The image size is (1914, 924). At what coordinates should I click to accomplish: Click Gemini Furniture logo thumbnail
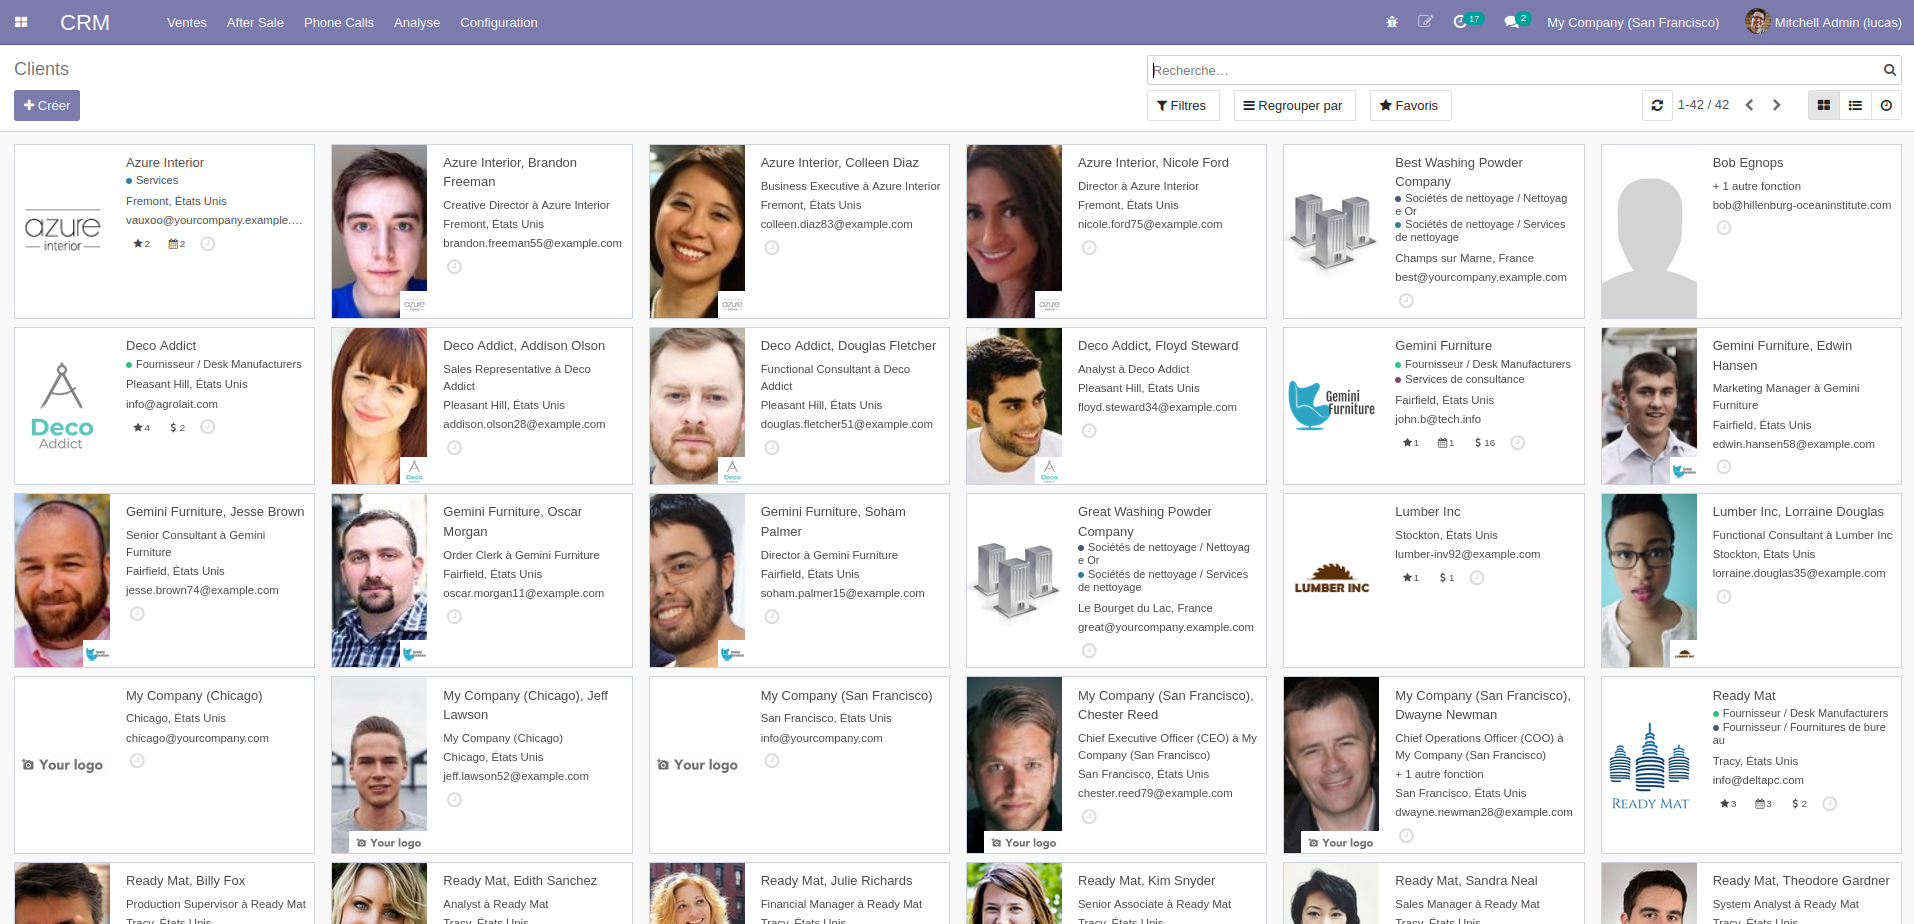1332,406
